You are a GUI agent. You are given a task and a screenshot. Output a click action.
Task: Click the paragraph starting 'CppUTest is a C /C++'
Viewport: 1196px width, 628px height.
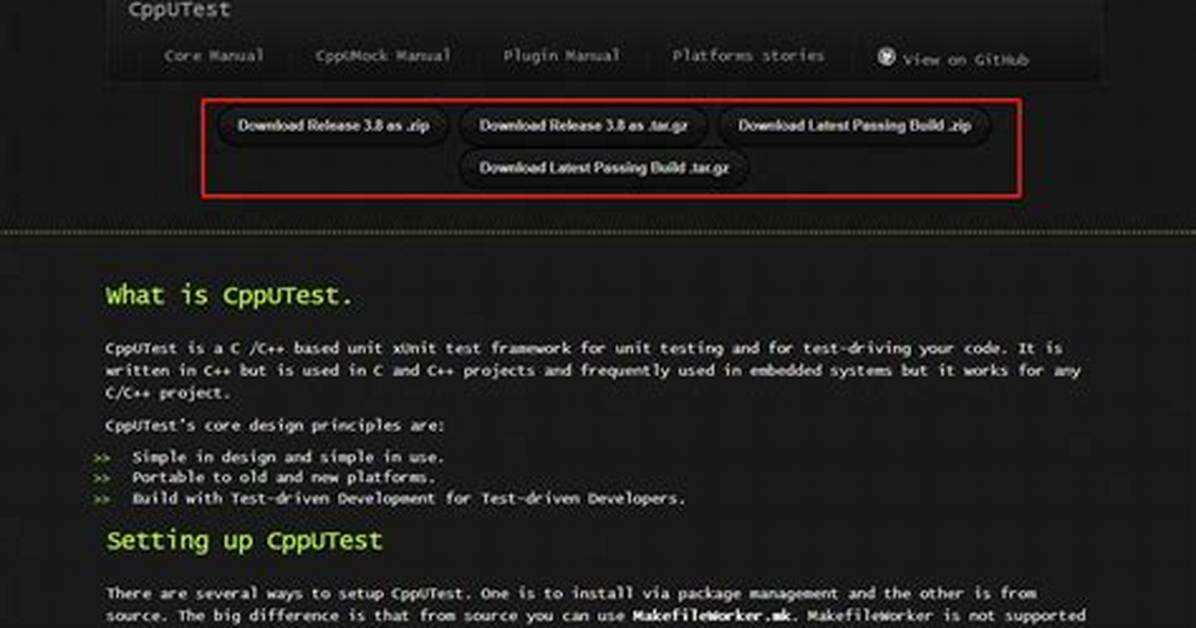[593, 371]
